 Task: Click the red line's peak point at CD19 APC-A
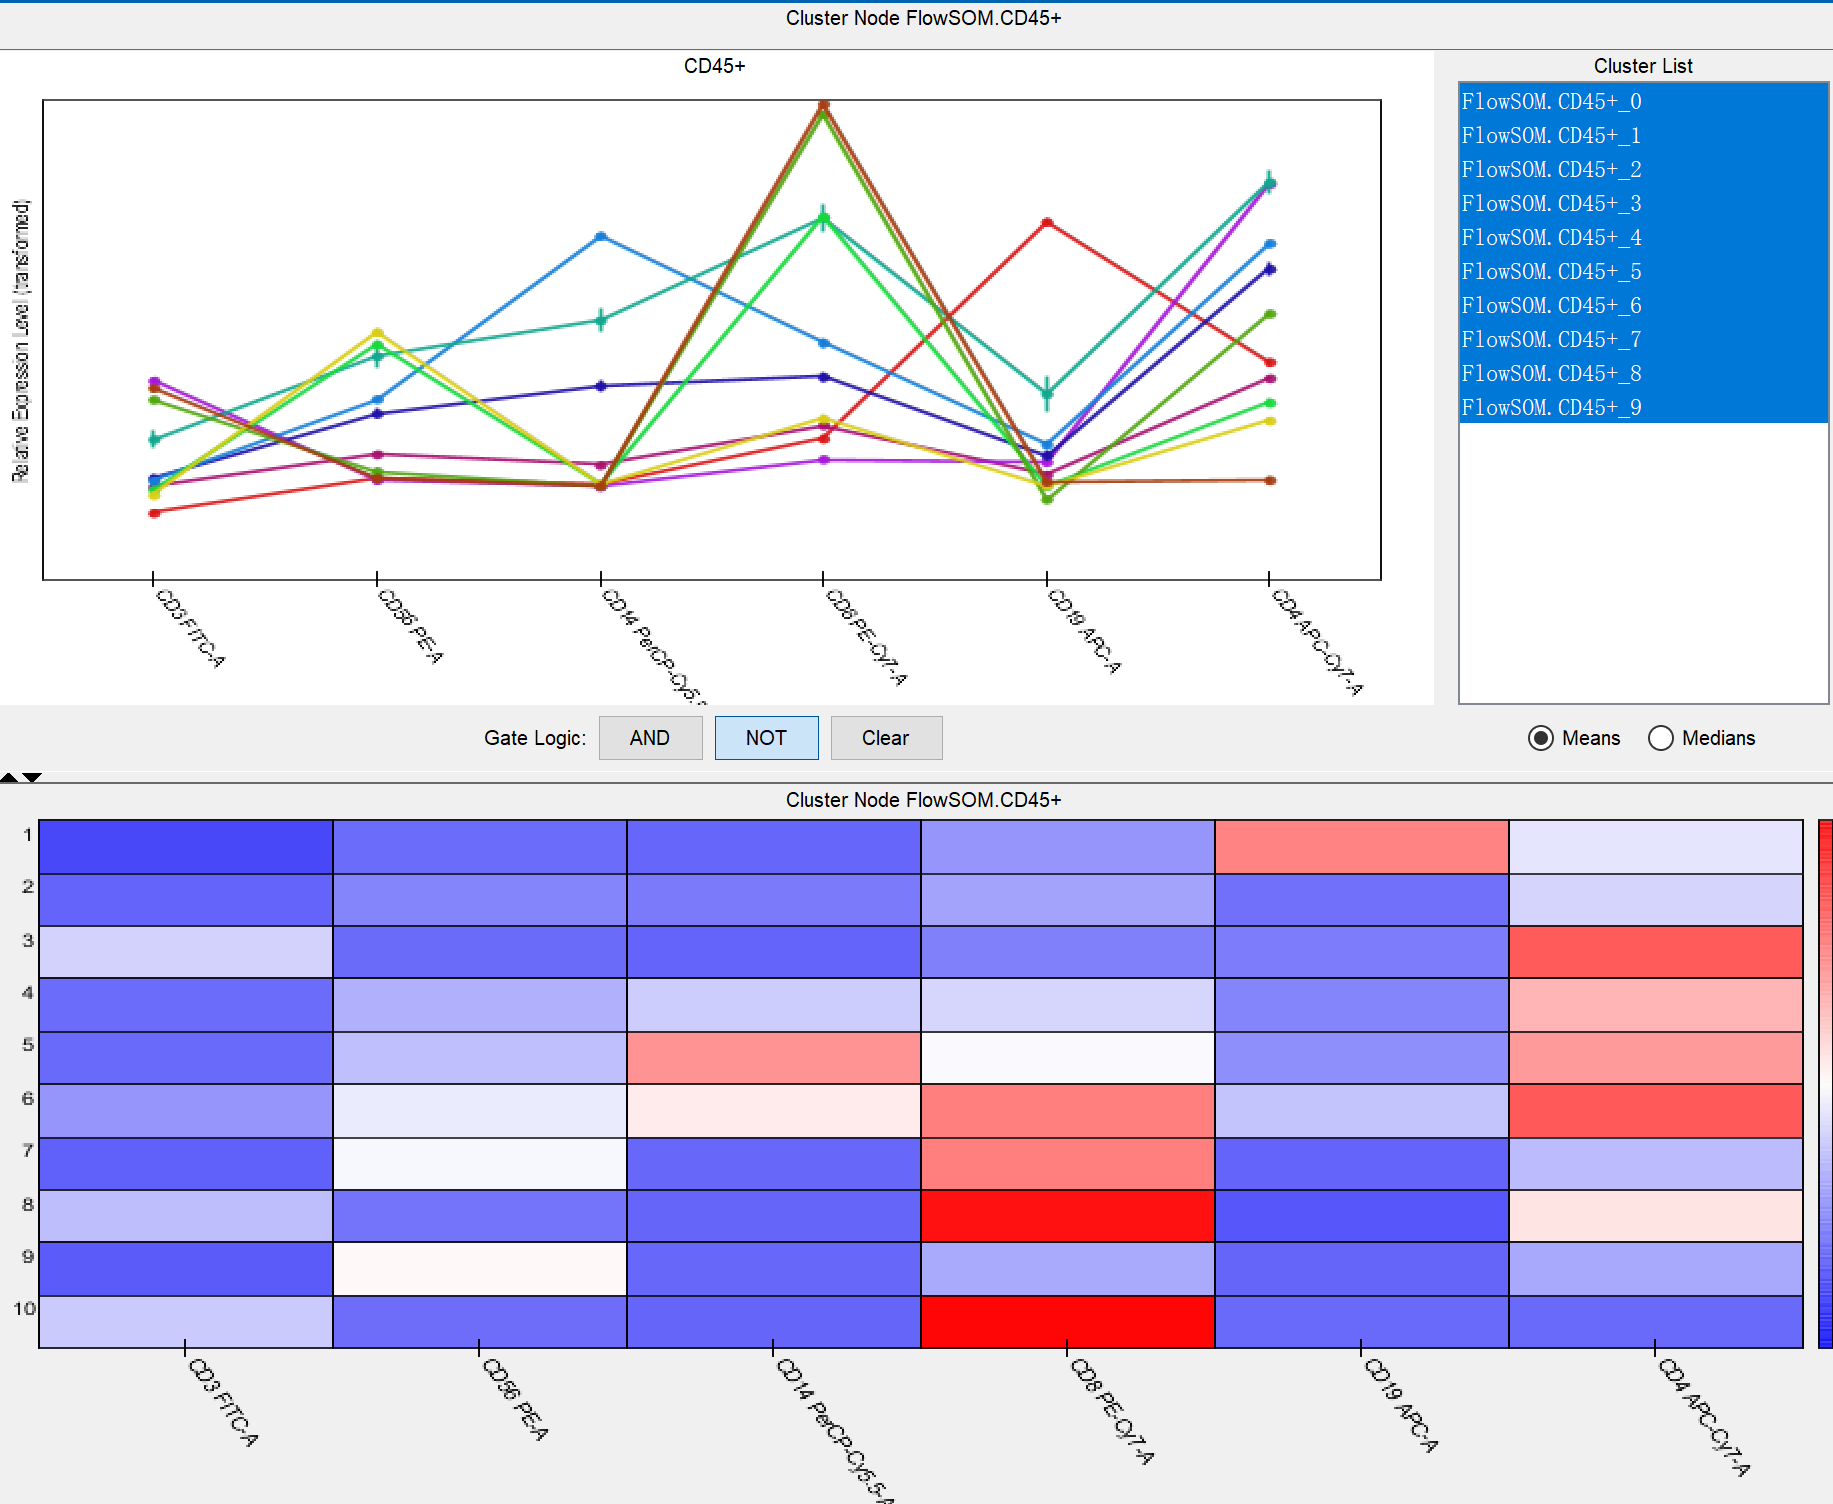pyautogui.click(x=1047, y=222)
